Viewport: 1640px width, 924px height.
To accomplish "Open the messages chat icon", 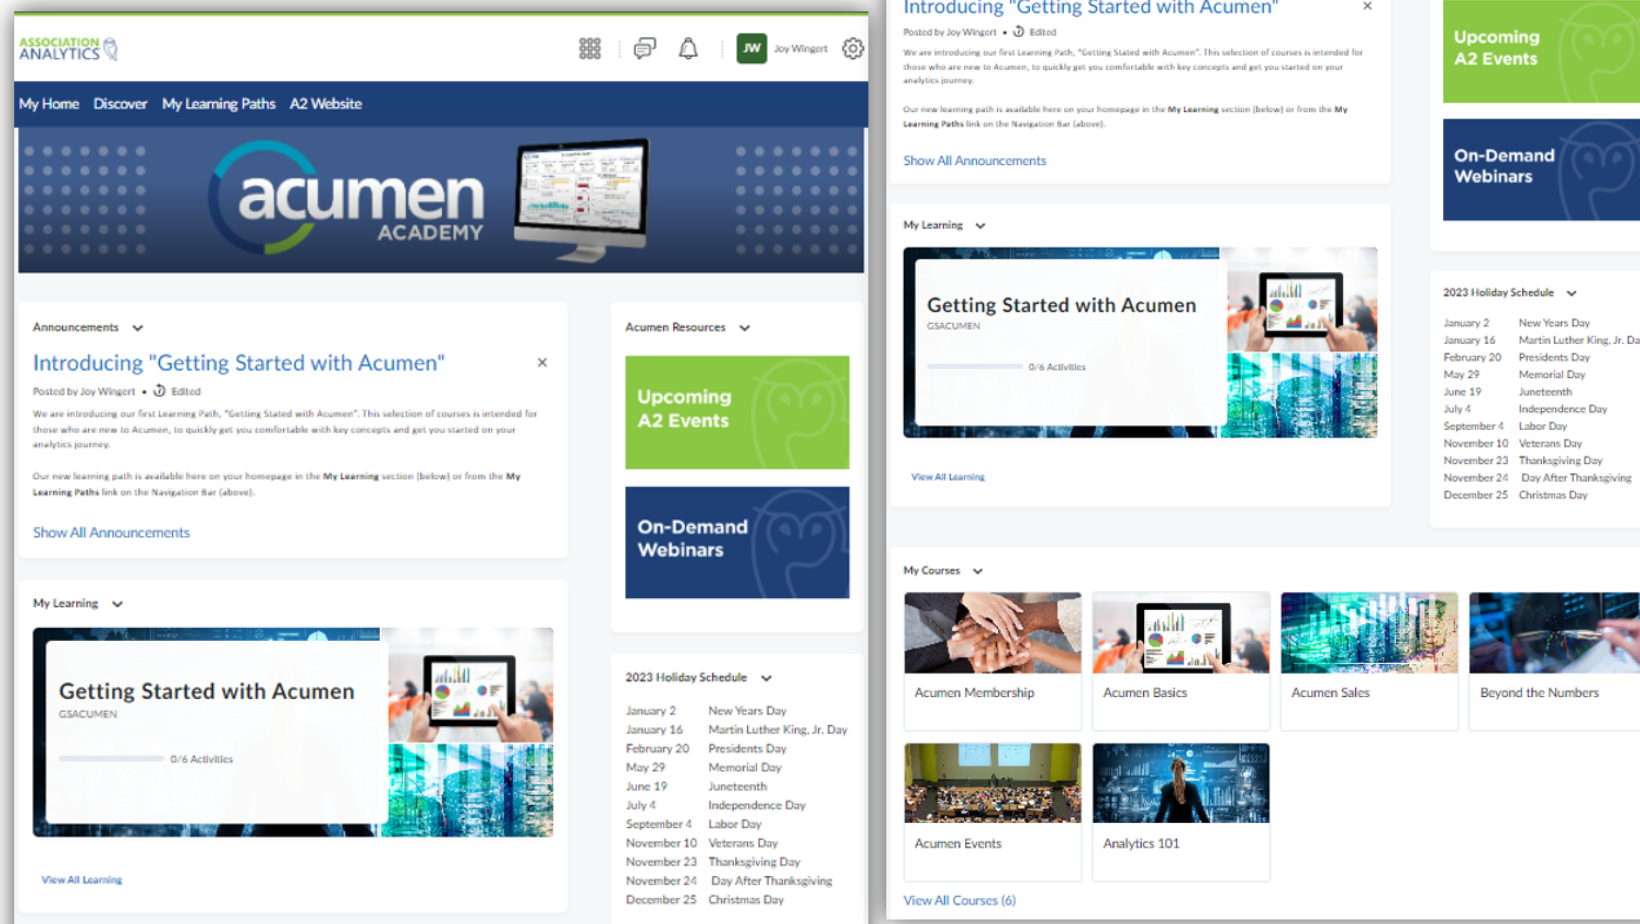I will 645,48.
